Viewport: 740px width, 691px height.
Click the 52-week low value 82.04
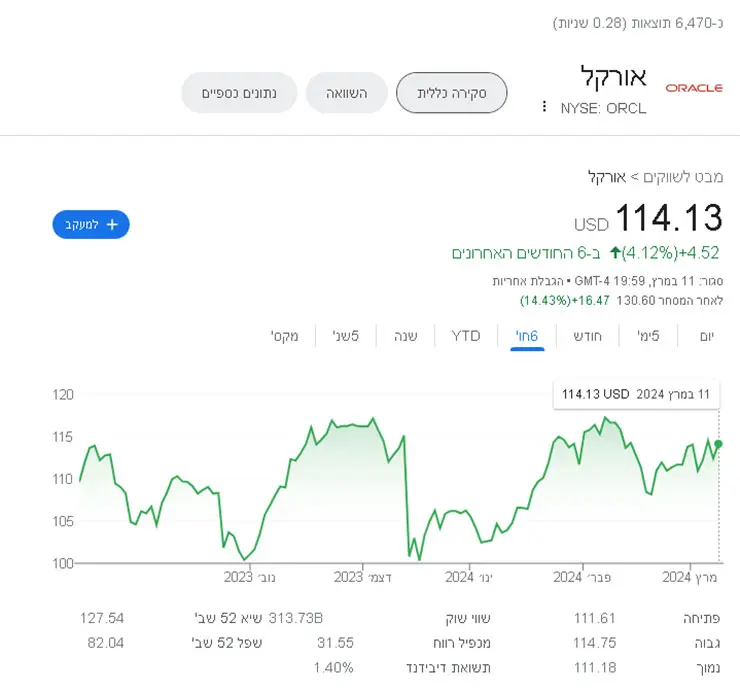coord(105,643)
